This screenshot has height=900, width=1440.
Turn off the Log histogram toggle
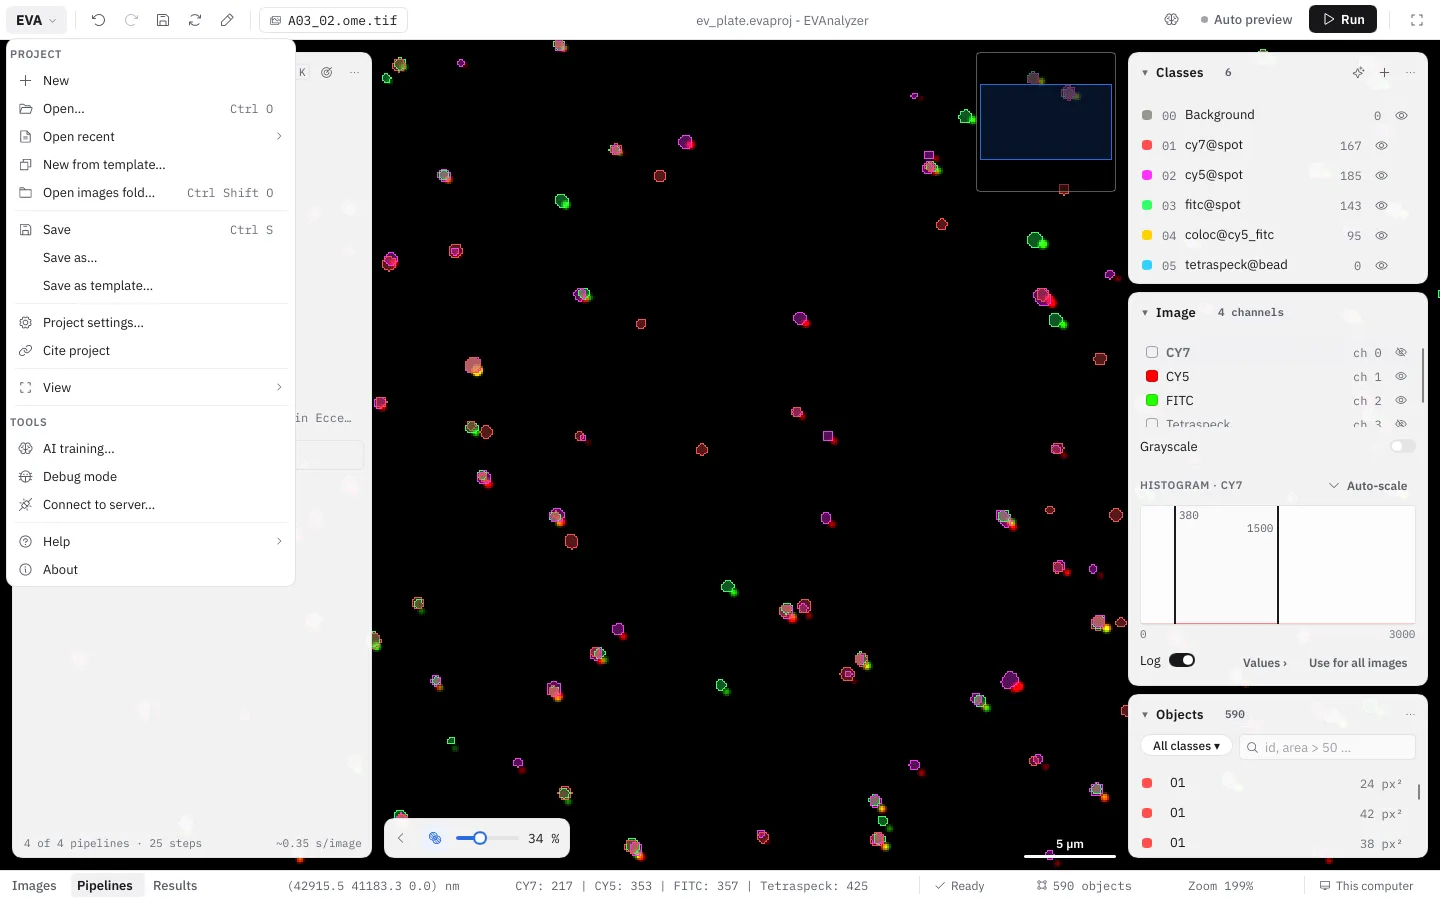[x=1182, y=661]
